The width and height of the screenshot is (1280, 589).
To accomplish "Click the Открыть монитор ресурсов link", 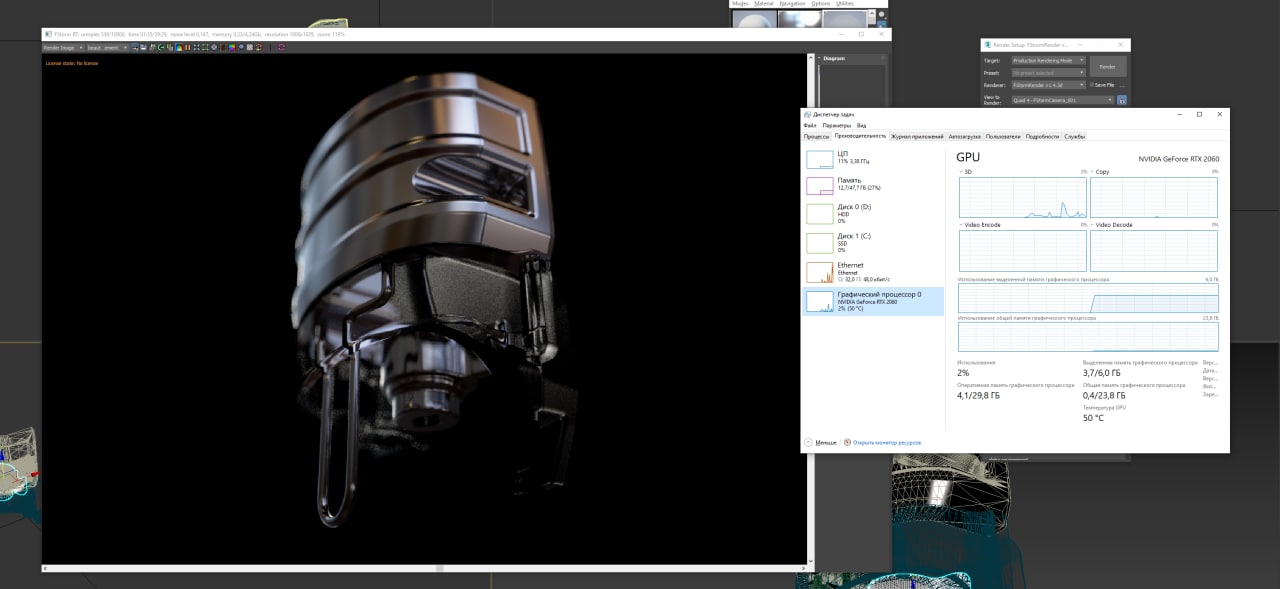I will 886,442.
